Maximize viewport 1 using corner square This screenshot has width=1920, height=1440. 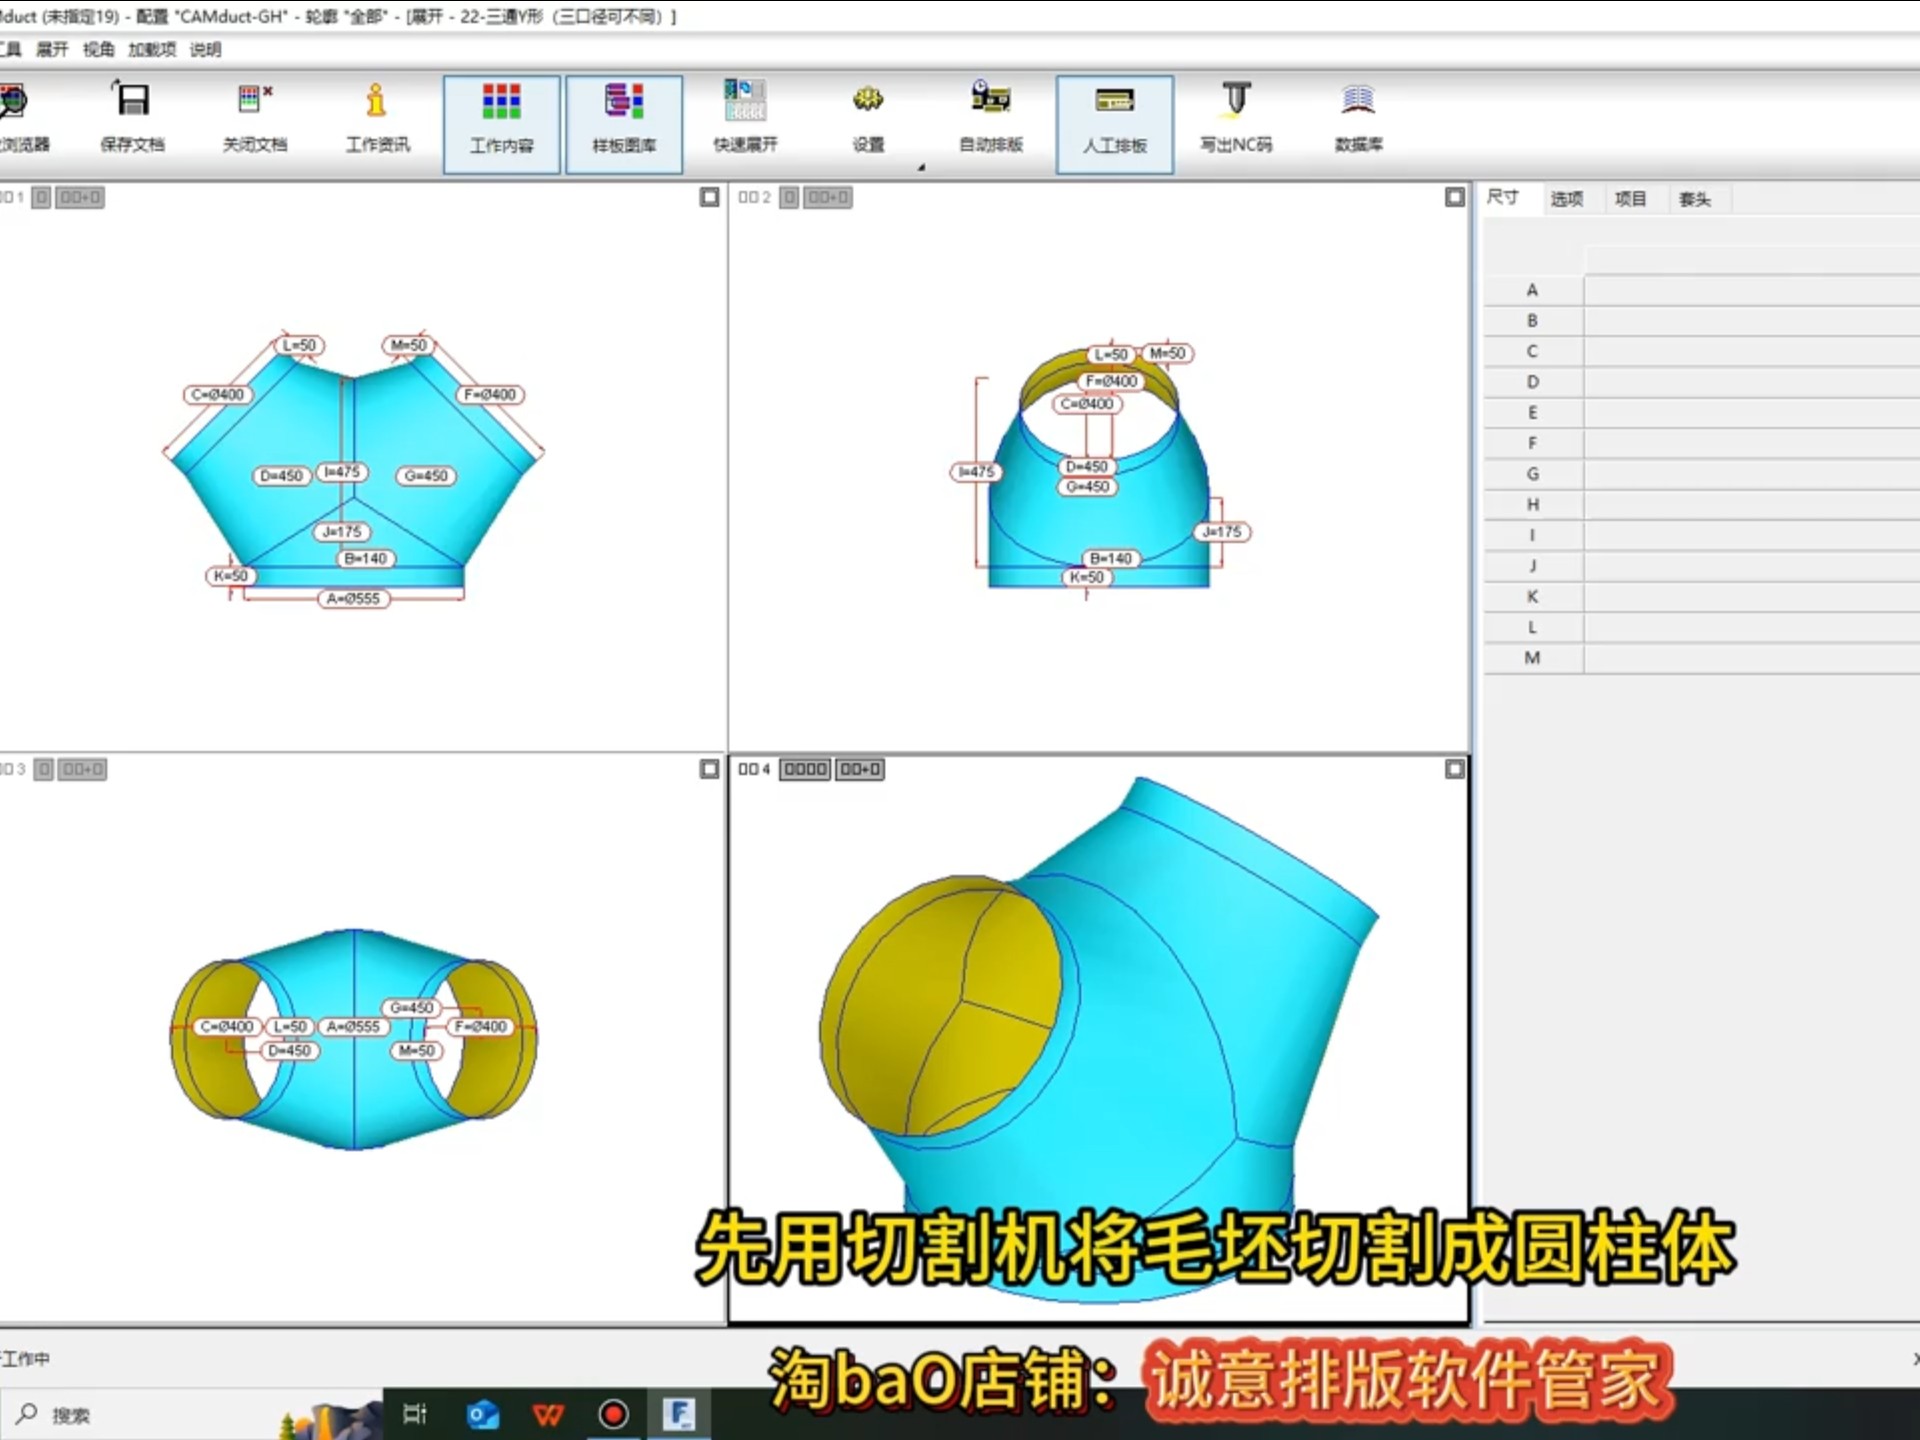click(709, 197)
